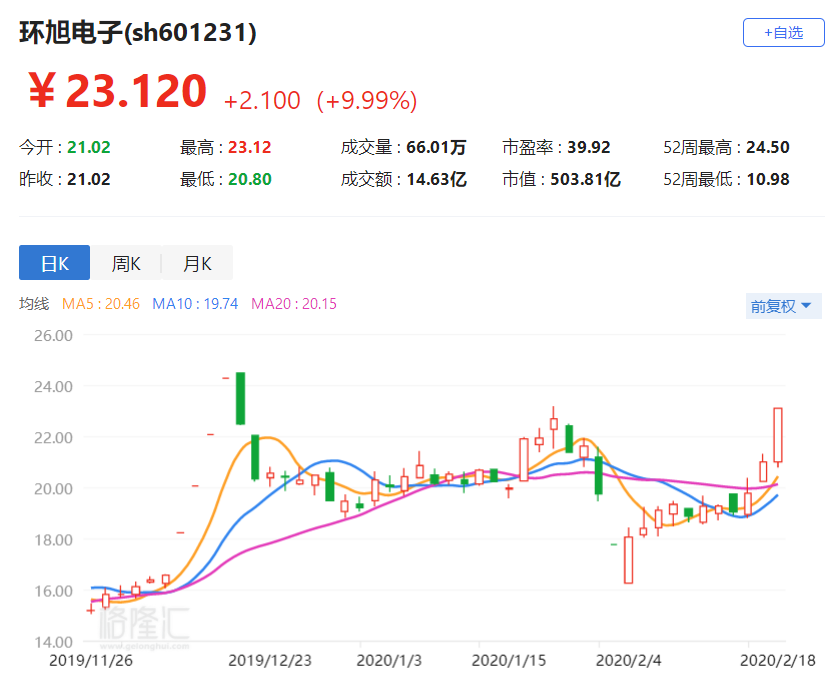This screenshot has height=675, width=840.
Task: Open the 前复权 adjustment dropdown
Action: (x=783, y=306)
